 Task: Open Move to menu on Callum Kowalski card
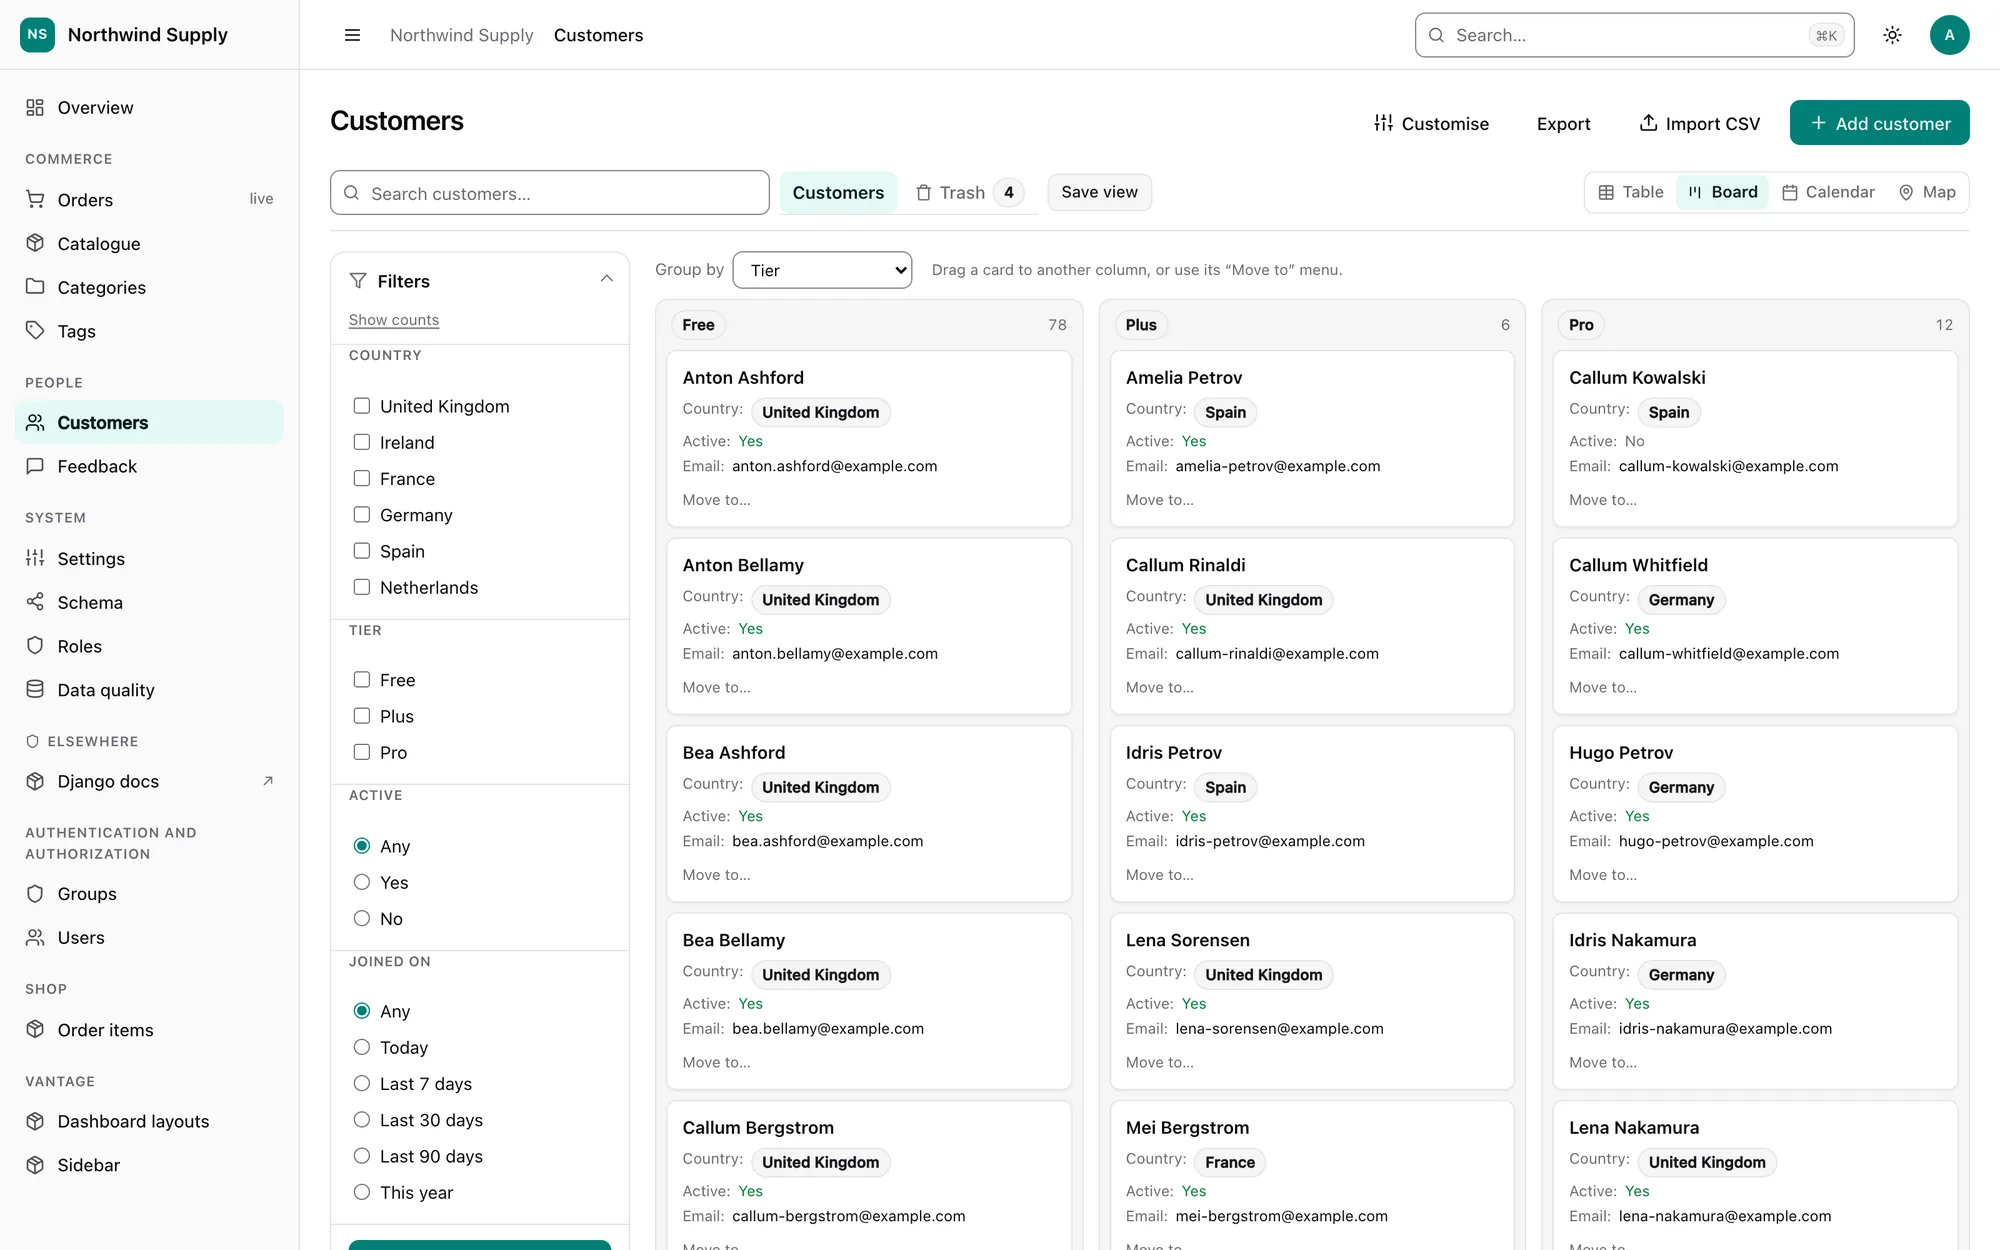tap(1603, 500)
